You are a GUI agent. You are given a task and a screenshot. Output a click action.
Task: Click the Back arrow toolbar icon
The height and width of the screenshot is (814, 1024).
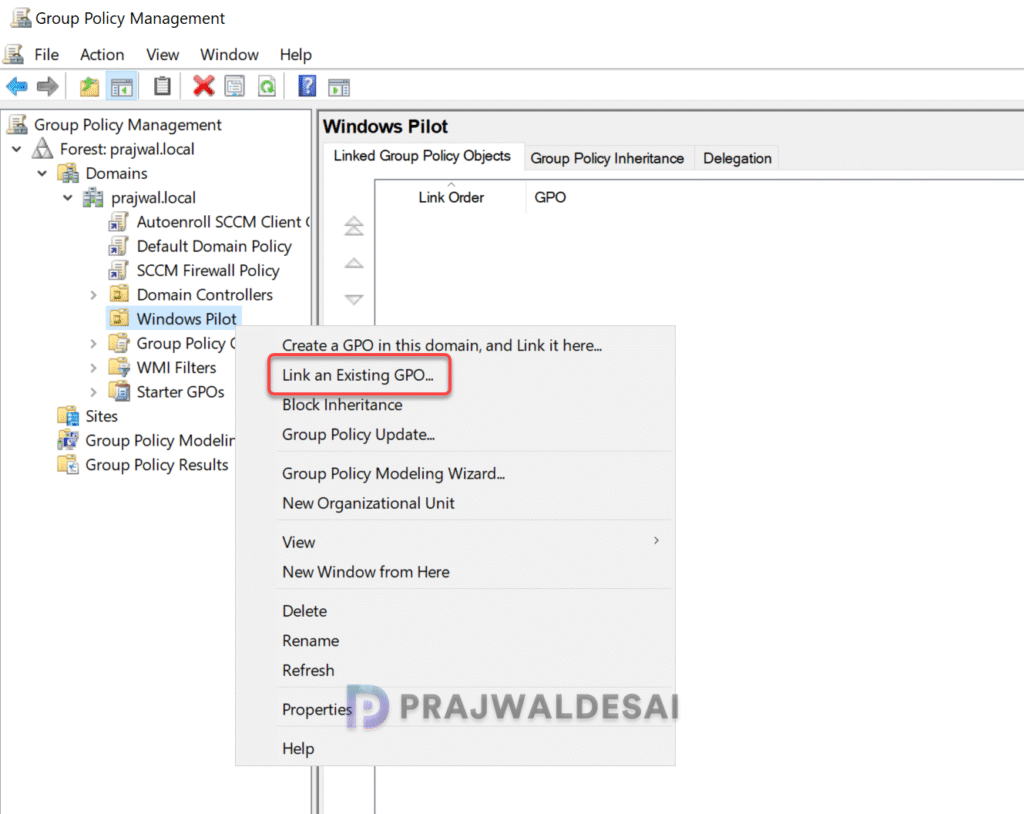point(17,86)
